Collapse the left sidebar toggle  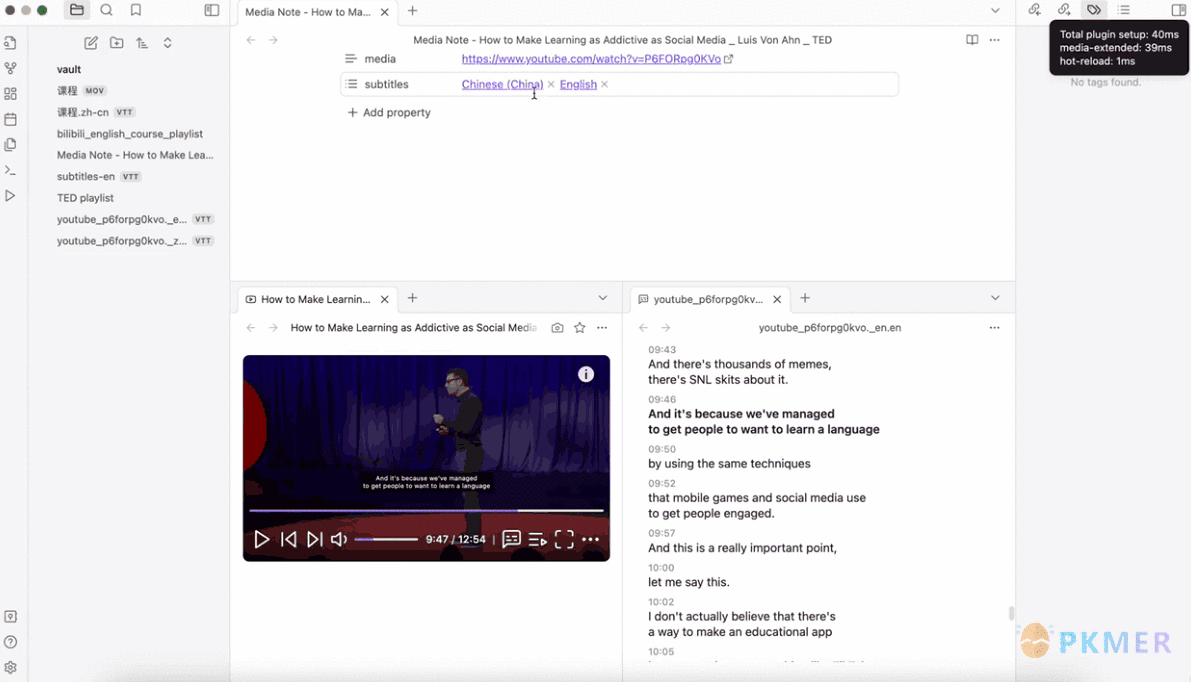click(212, 10)
